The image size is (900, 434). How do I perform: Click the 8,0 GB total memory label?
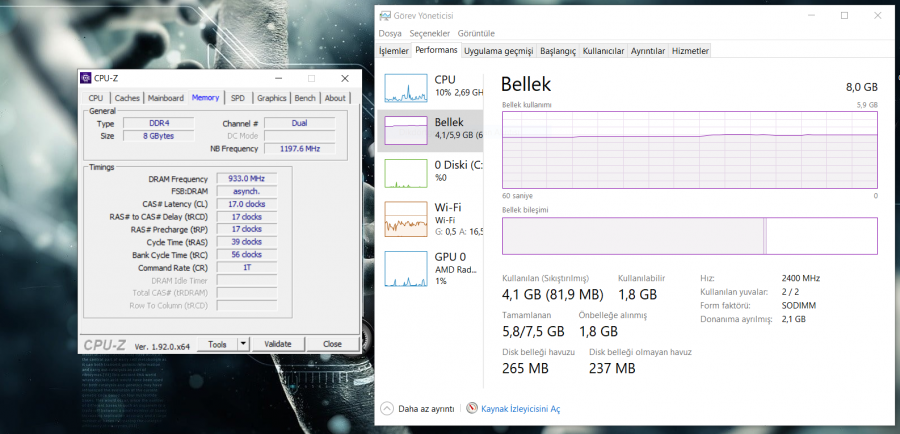point(862,87)
